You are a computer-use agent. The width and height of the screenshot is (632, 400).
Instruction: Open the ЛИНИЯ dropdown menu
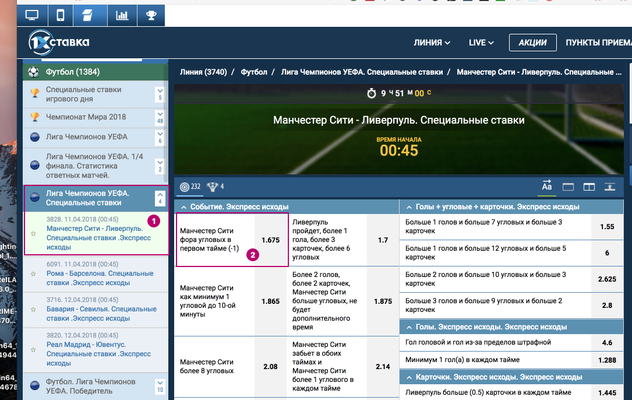coord(432,42)
